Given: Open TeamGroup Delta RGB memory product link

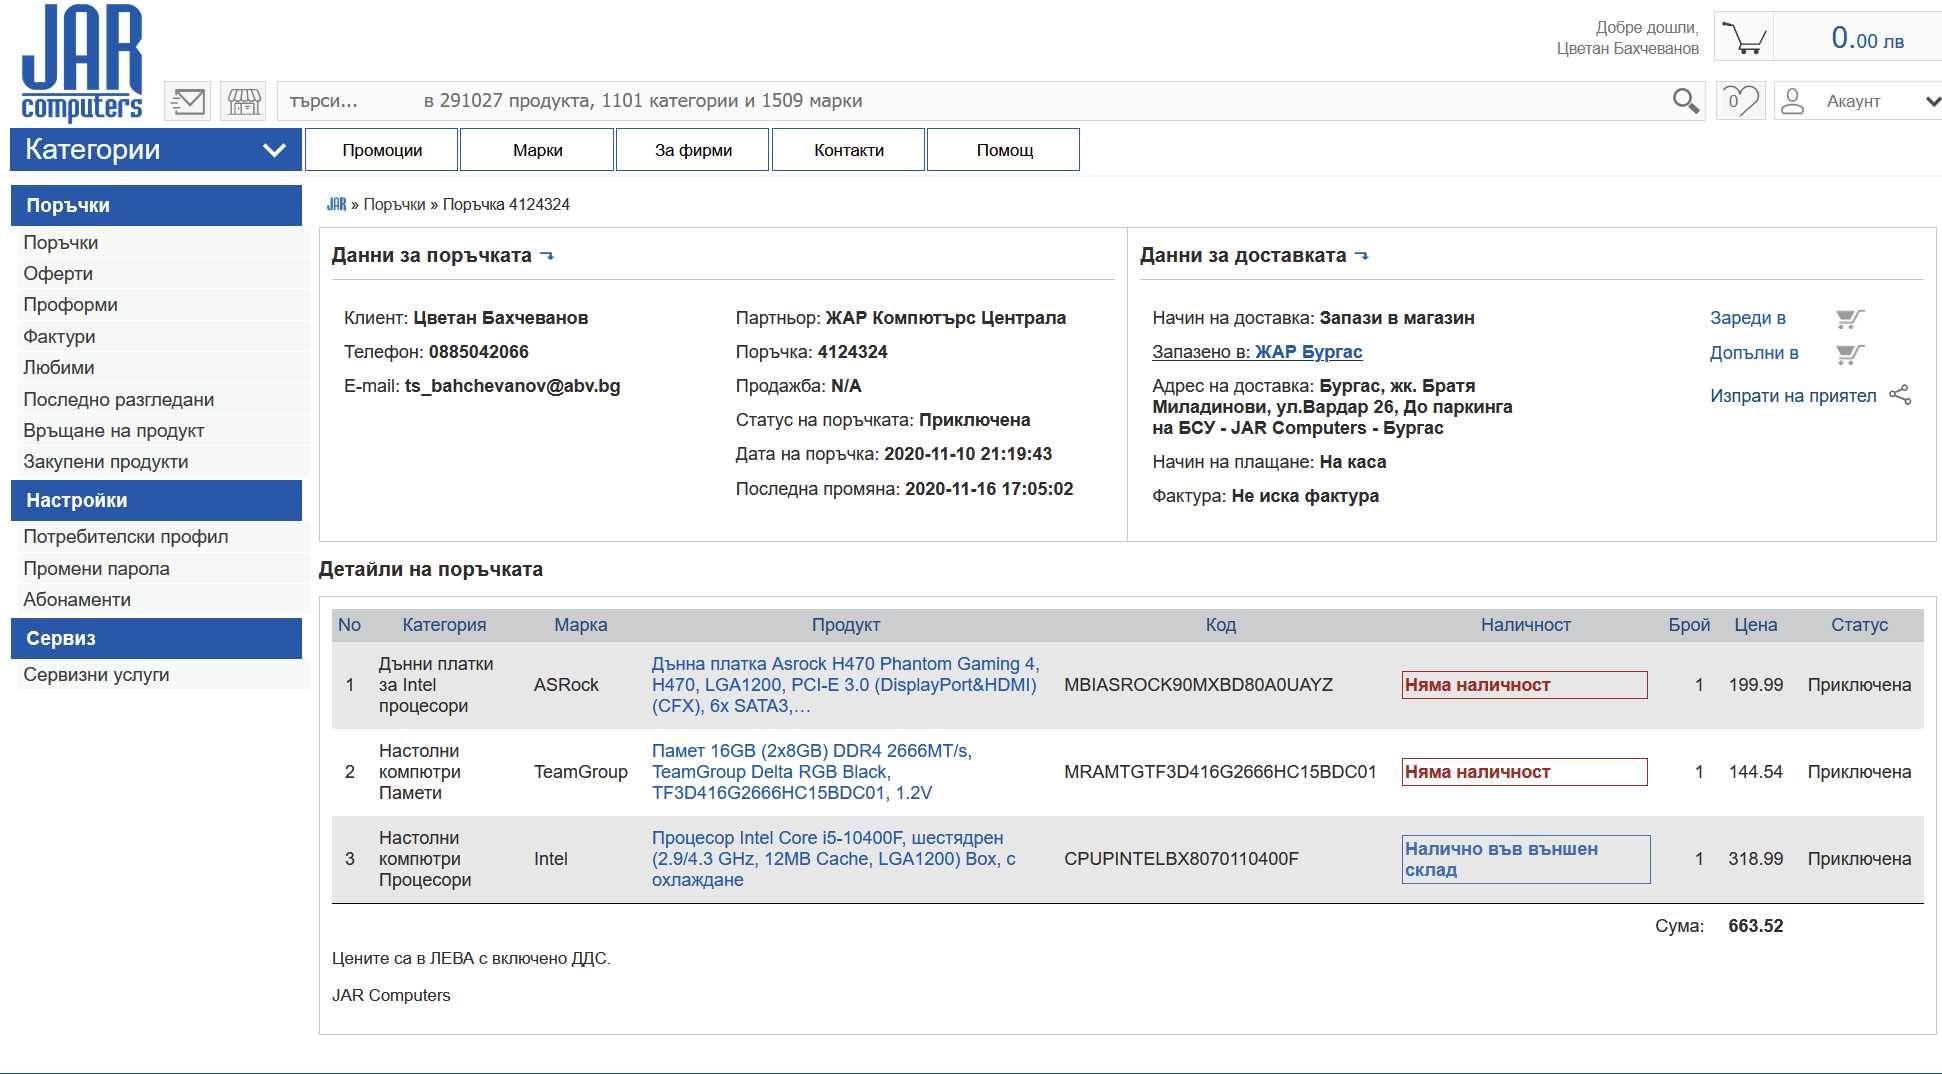Looking at the screenshot, I should [811, 772].
